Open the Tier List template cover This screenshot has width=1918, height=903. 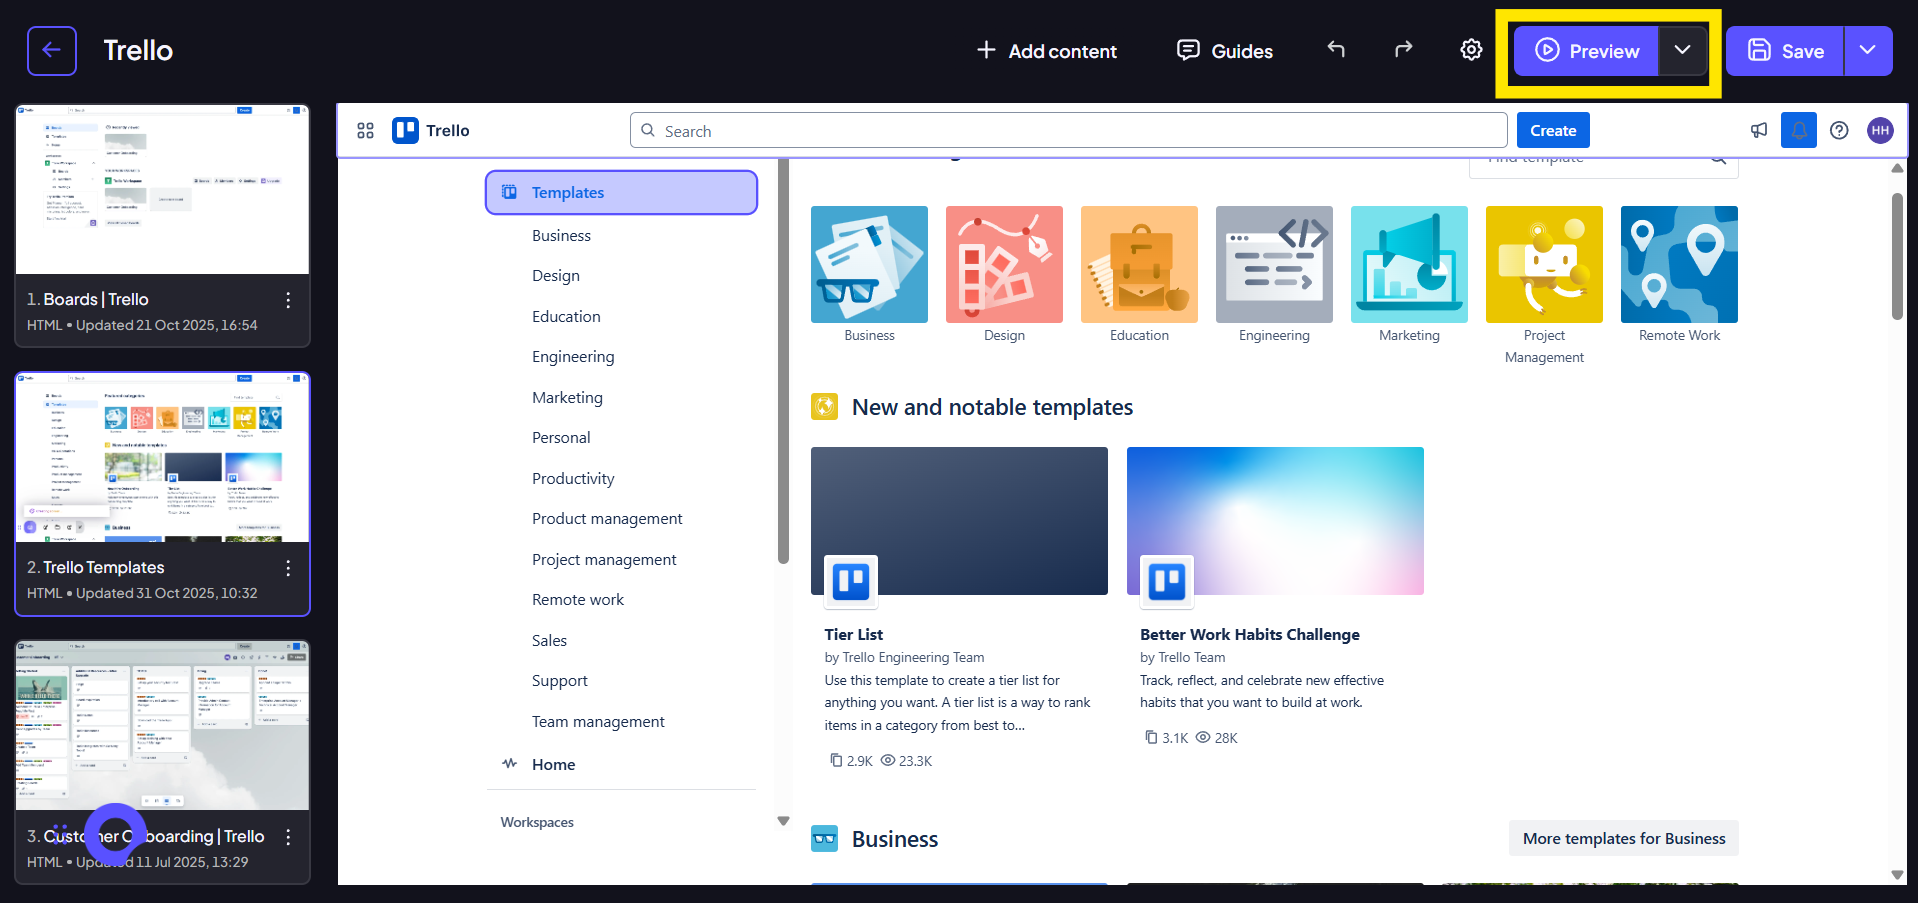pyautogui.click(x=959, y=521)
